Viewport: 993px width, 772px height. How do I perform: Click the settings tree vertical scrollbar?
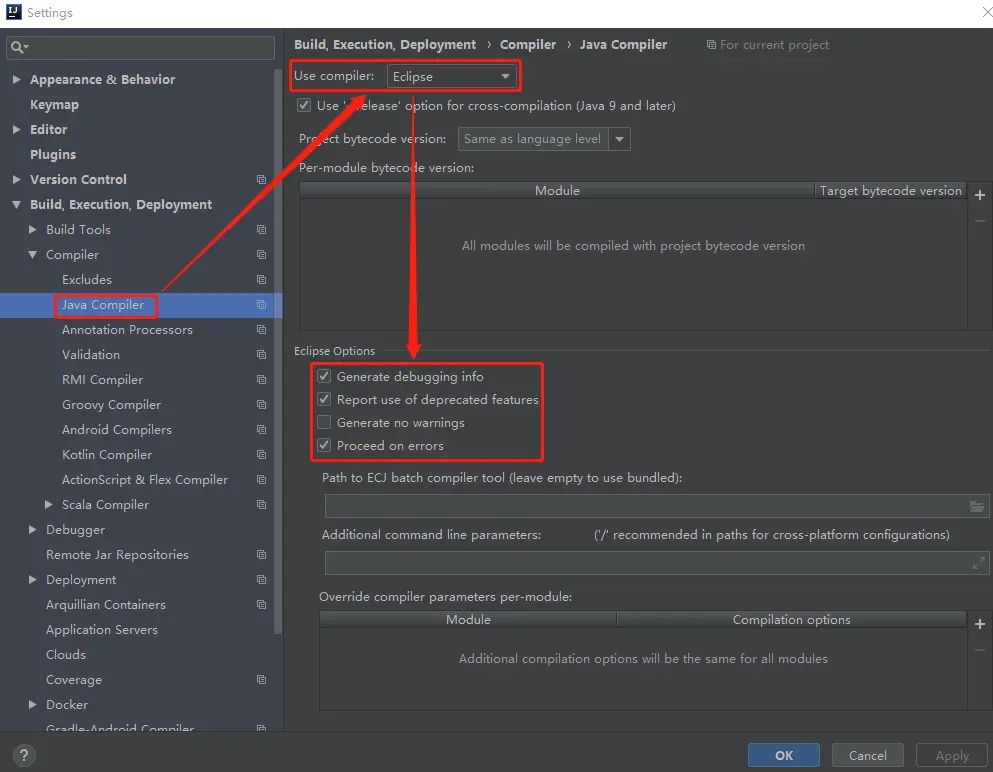[277, 351]
